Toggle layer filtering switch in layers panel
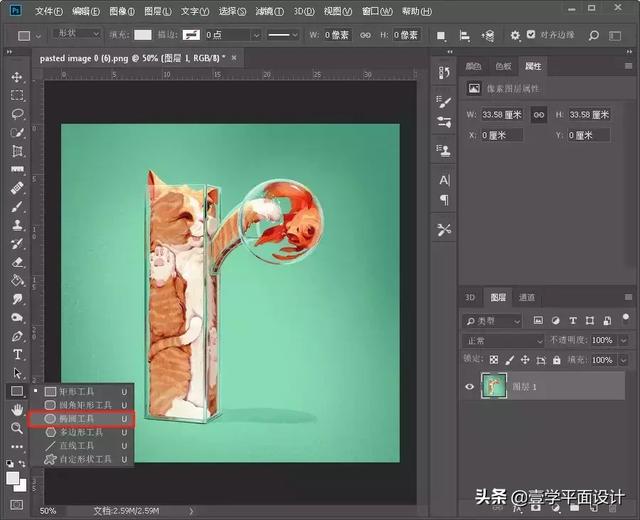Image resolution: width=640 pixels, height=520 pixels. pos(626,319)
